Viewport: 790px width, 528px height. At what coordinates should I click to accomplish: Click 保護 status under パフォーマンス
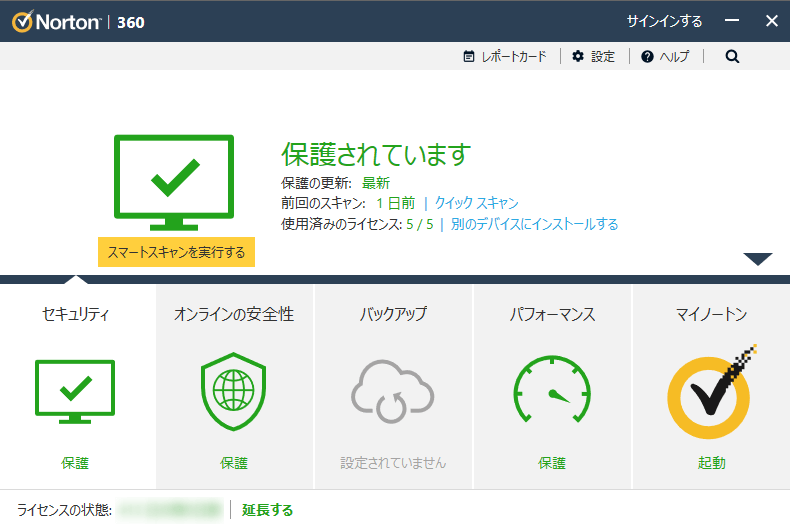(552, 463)
